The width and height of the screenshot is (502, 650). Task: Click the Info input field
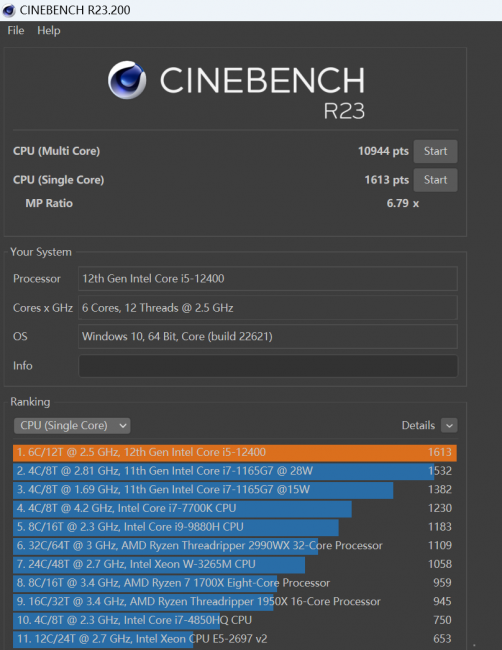268,366
